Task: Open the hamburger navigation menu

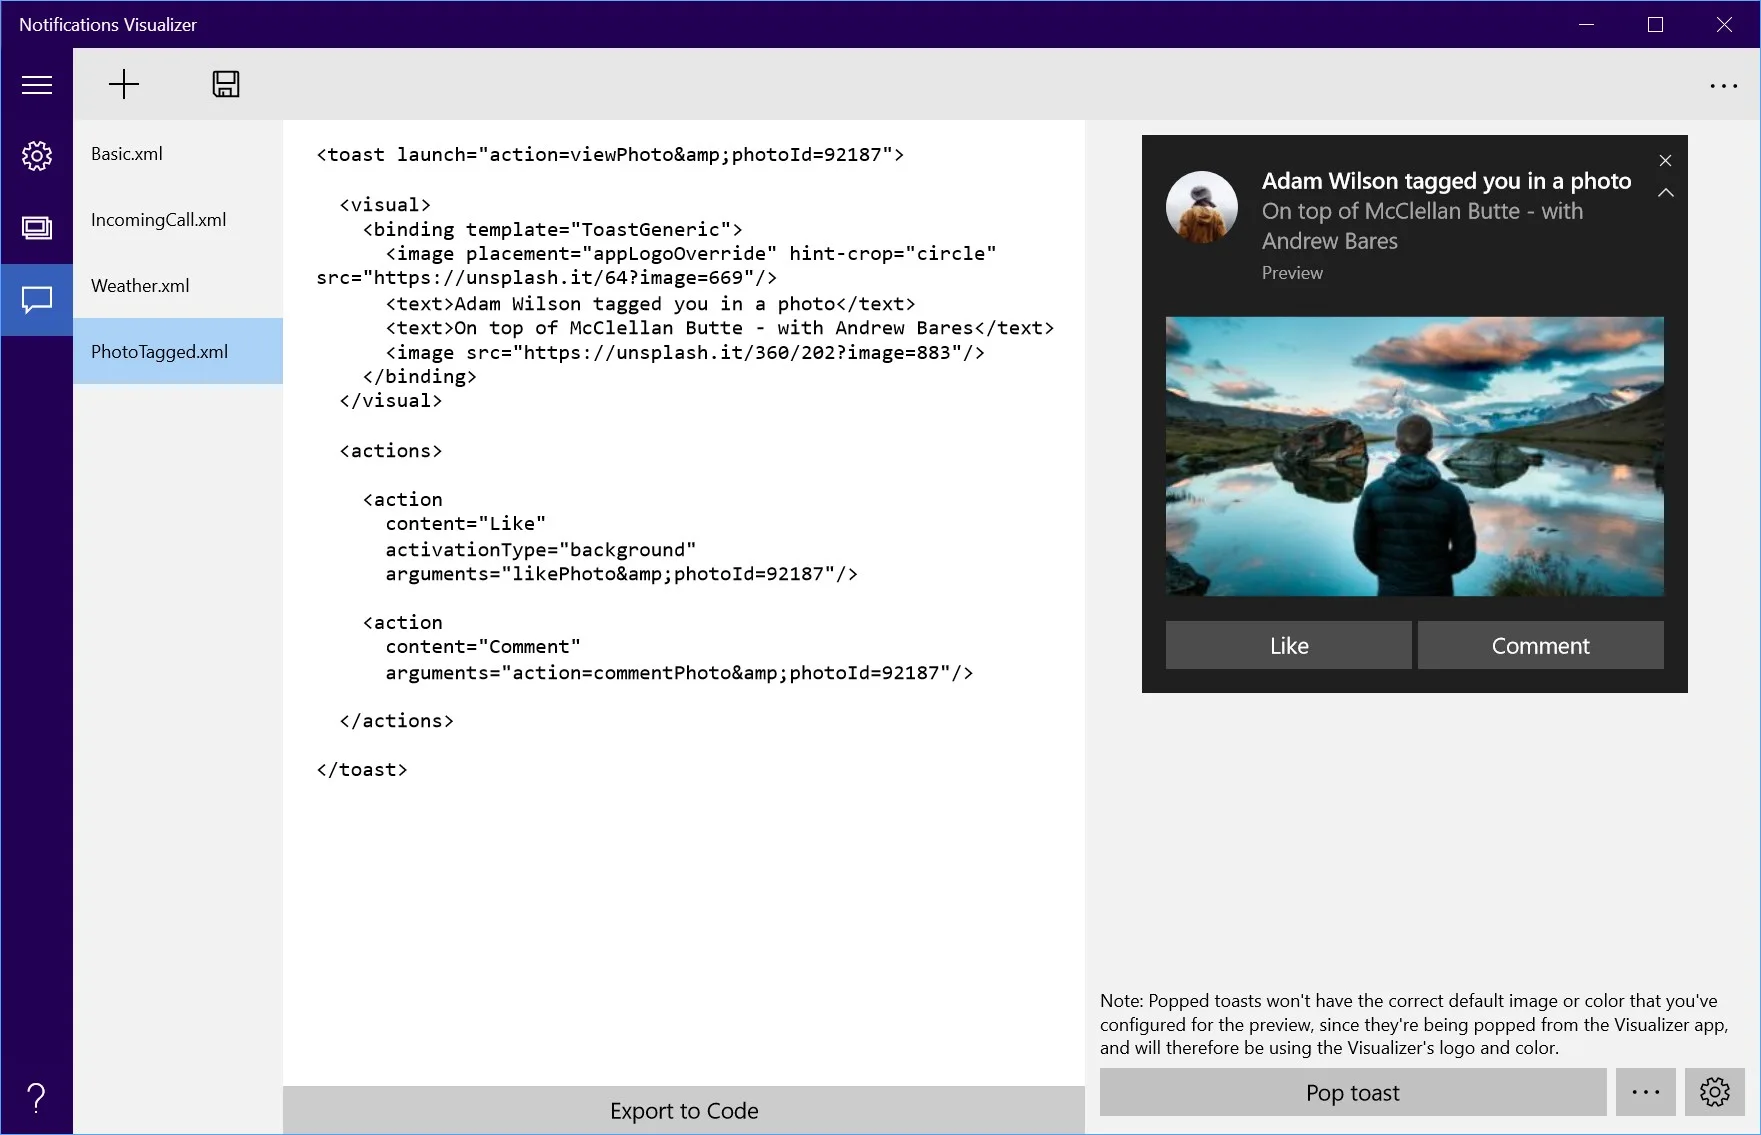Action: point(37,85)
